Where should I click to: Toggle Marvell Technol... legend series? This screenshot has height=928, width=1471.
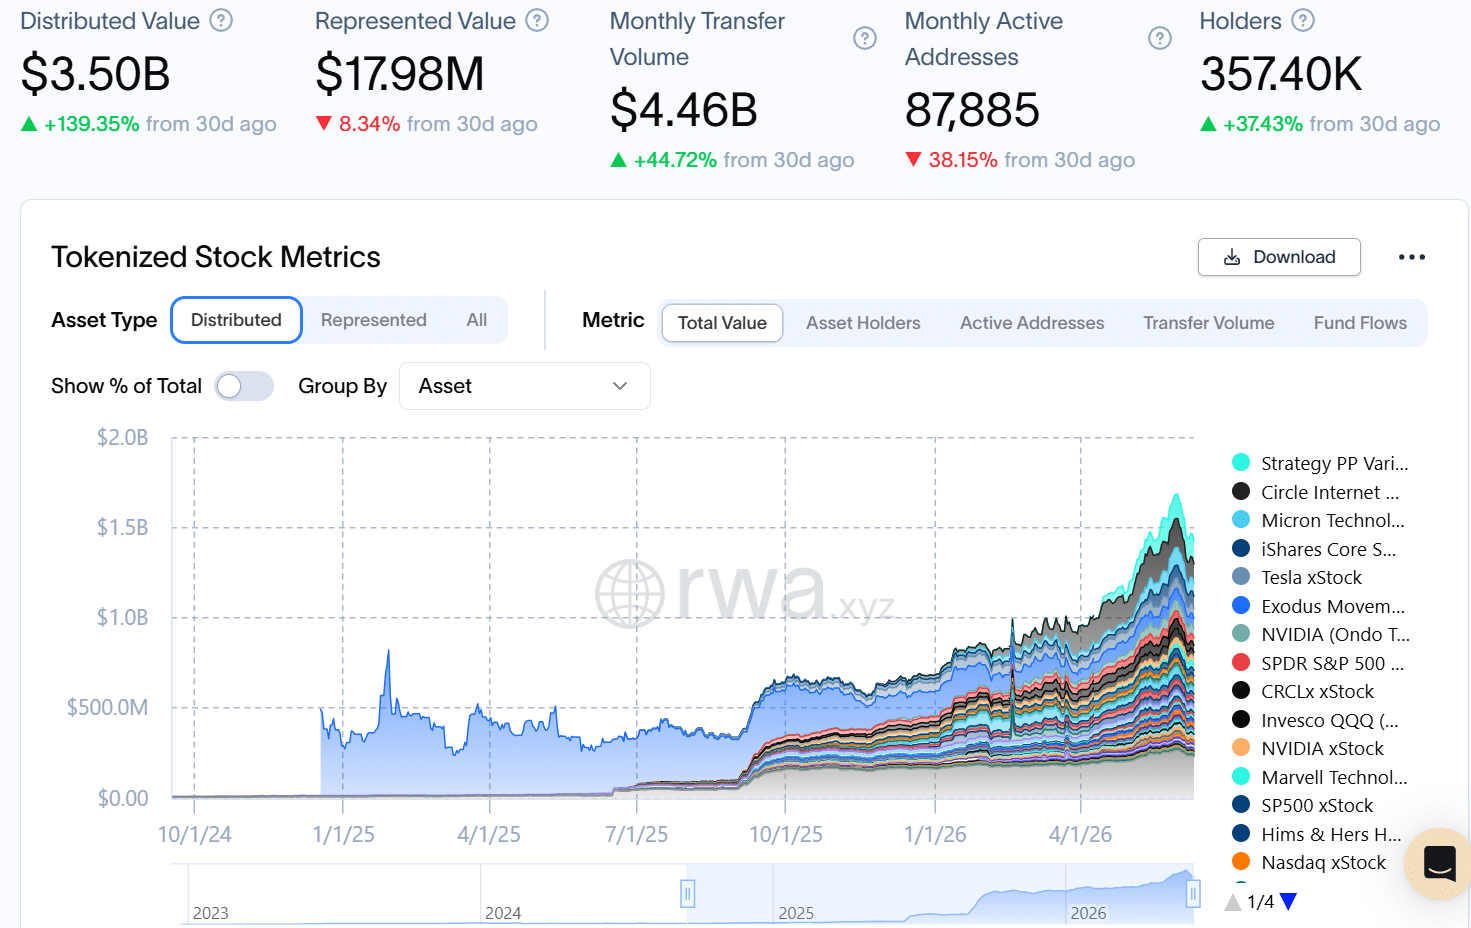click(x=1320, y=776)
